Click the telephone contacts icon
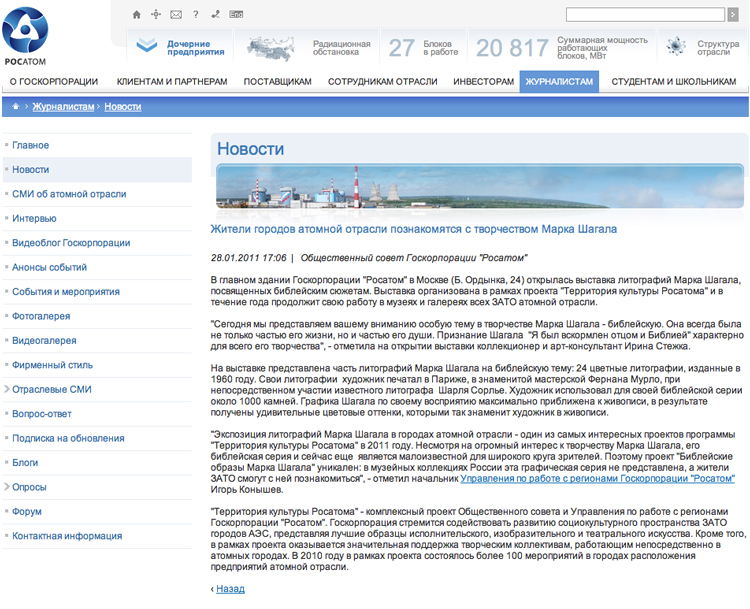This screenshot has height=609, width=750. 215,14
